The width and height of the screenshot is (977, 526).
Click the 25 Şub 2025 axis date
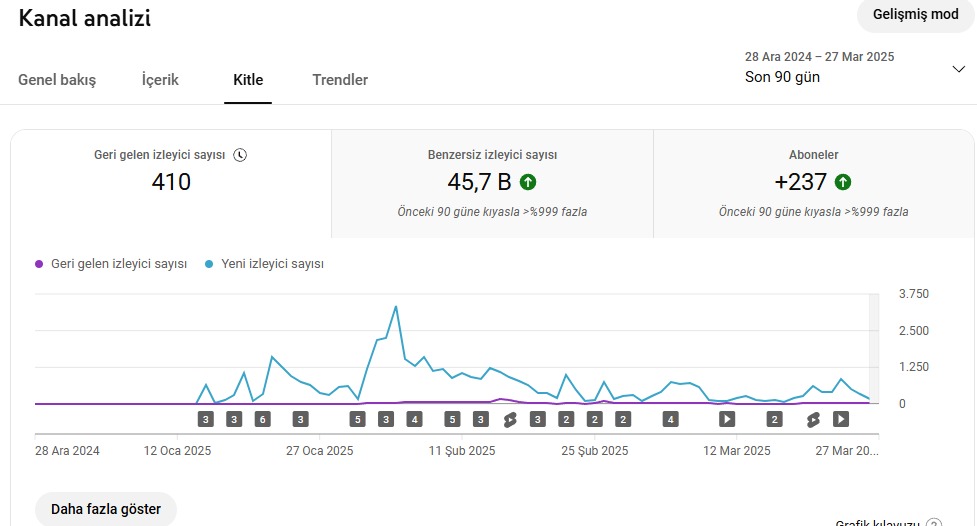click(594, 451)
